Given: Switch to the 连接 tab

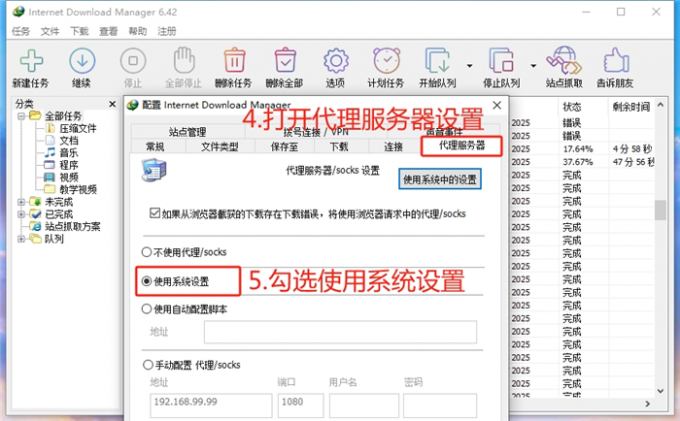Looking at the screenshot, I should pyautogui.click(x=393, y=147).
